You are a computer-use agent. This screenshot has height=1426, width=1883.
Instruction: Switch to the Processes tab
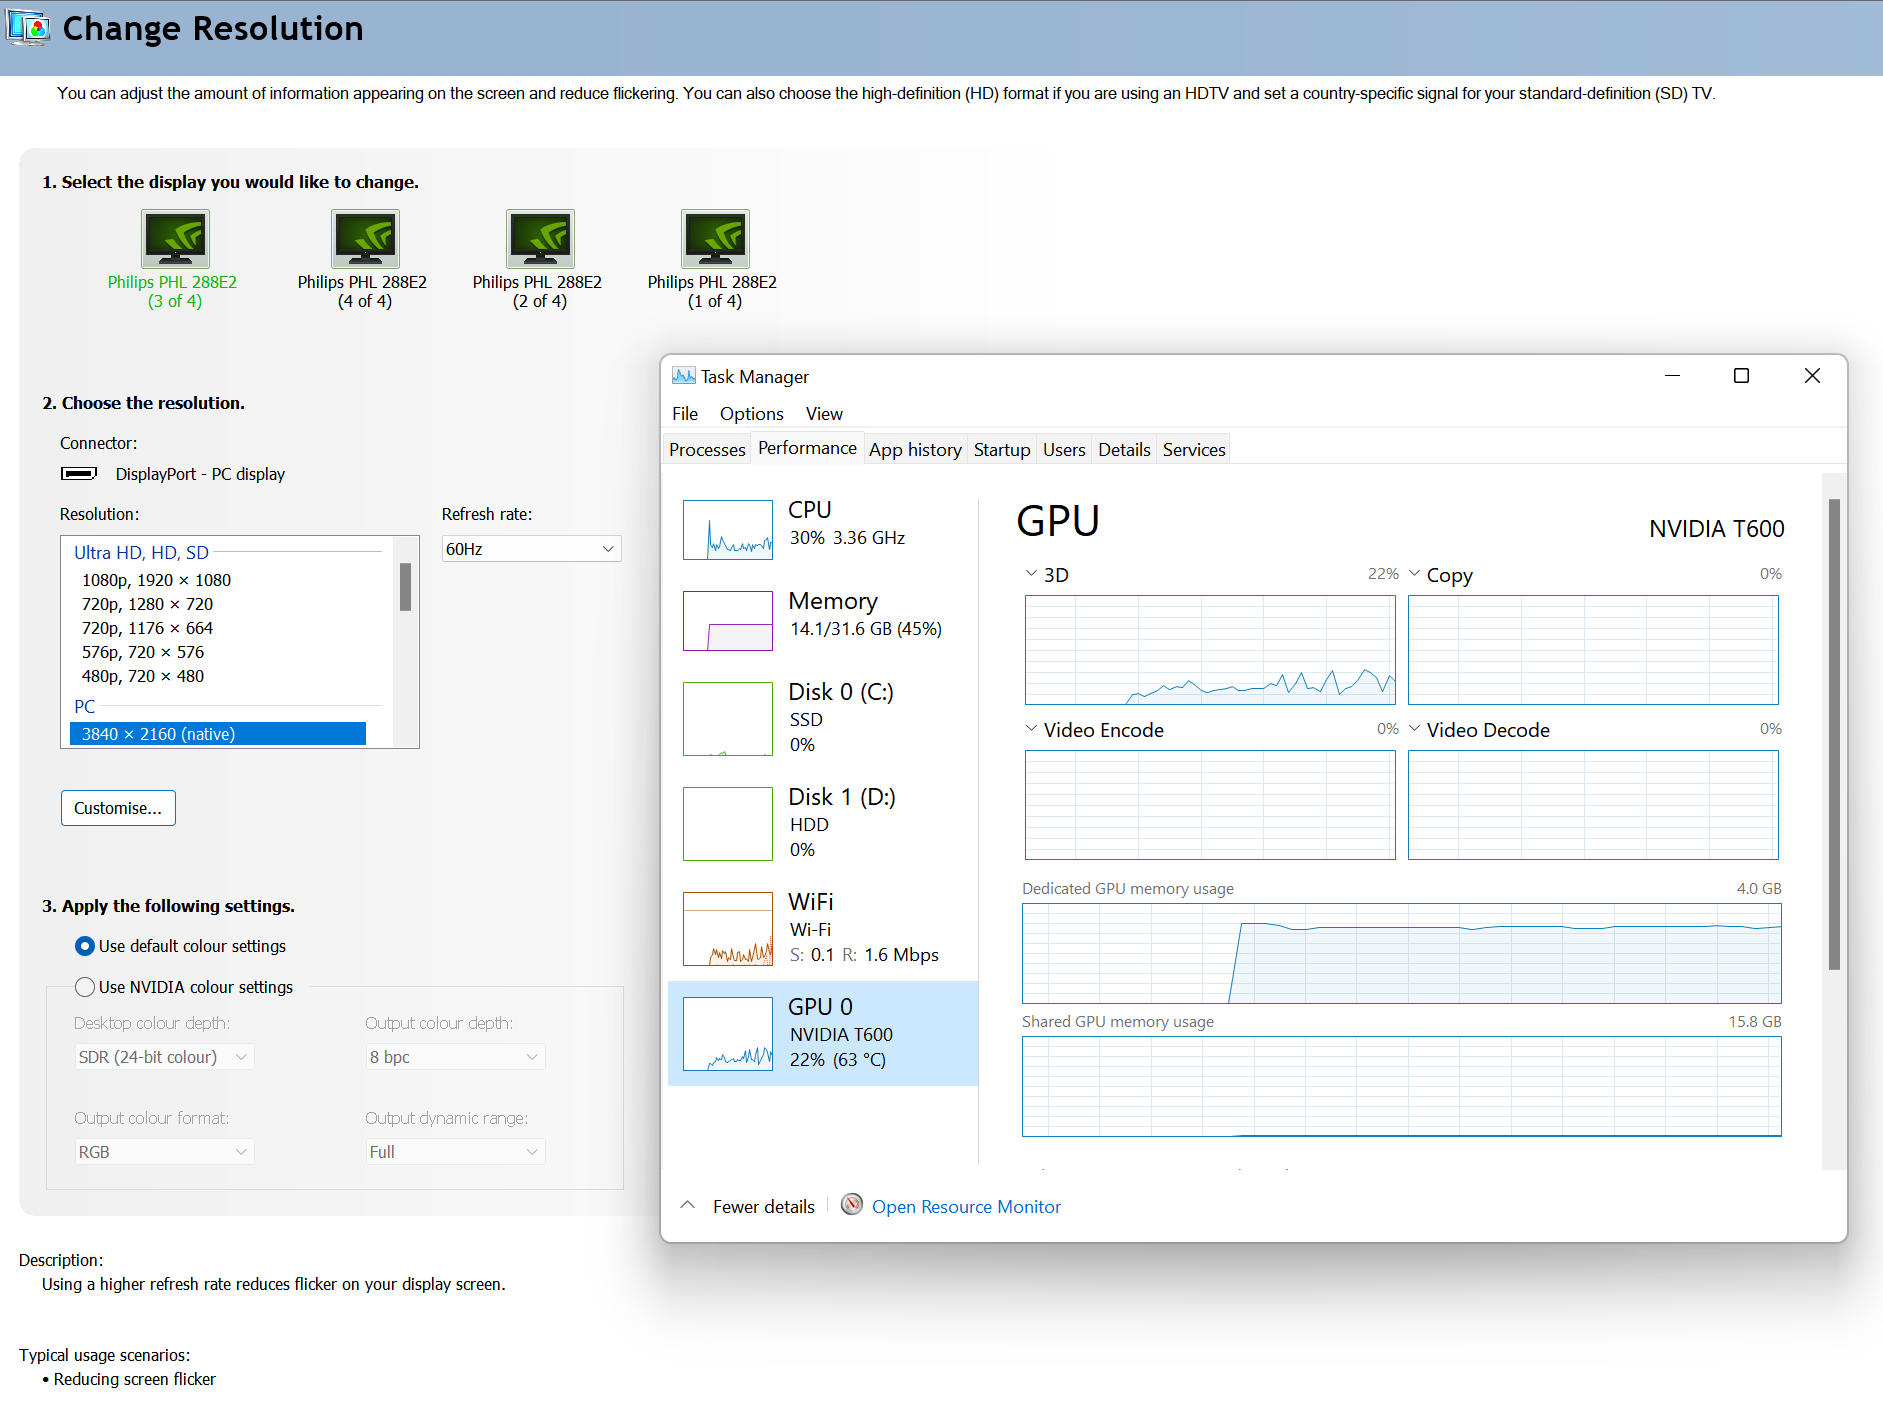point(707,450)
